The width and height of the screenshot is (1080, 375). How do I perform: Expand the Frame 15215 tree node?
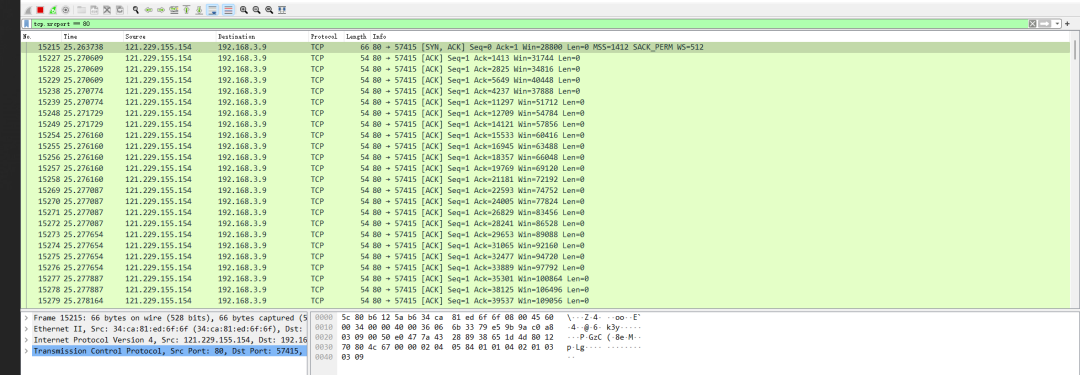pos(26,318)
